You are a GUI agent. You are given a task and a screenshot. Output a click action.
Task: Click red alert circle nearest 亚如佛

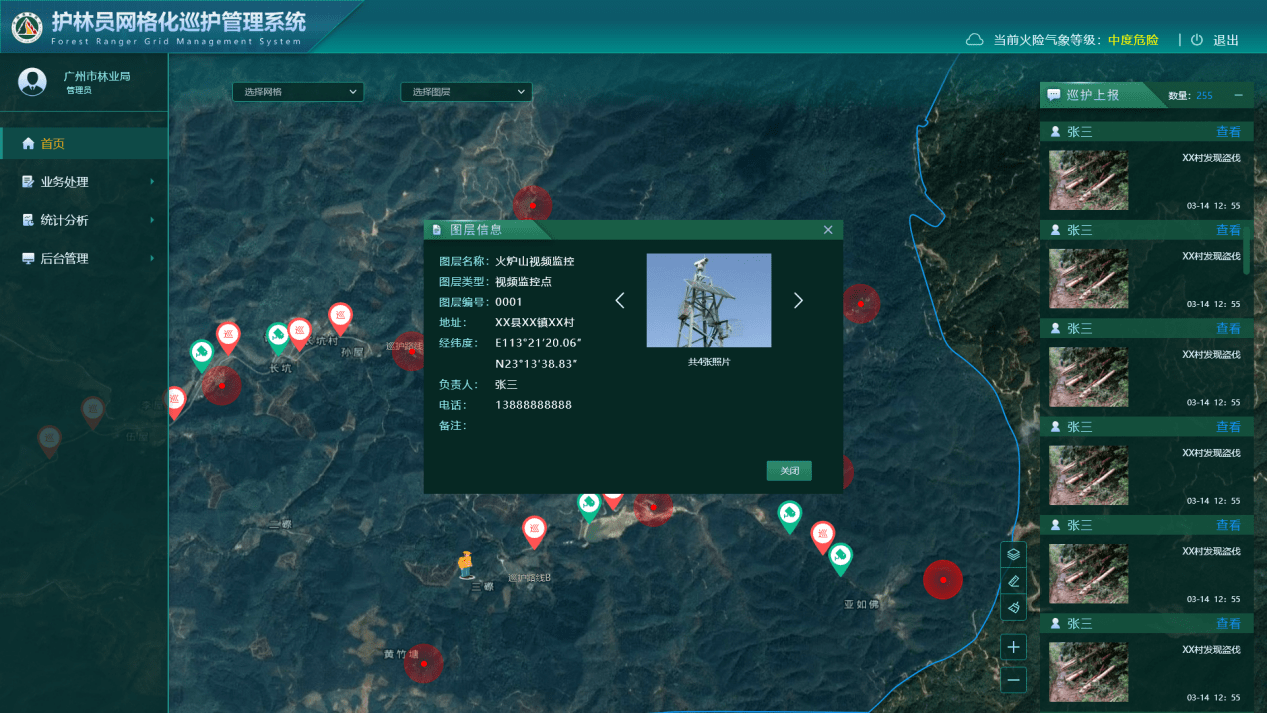point(942,580)
